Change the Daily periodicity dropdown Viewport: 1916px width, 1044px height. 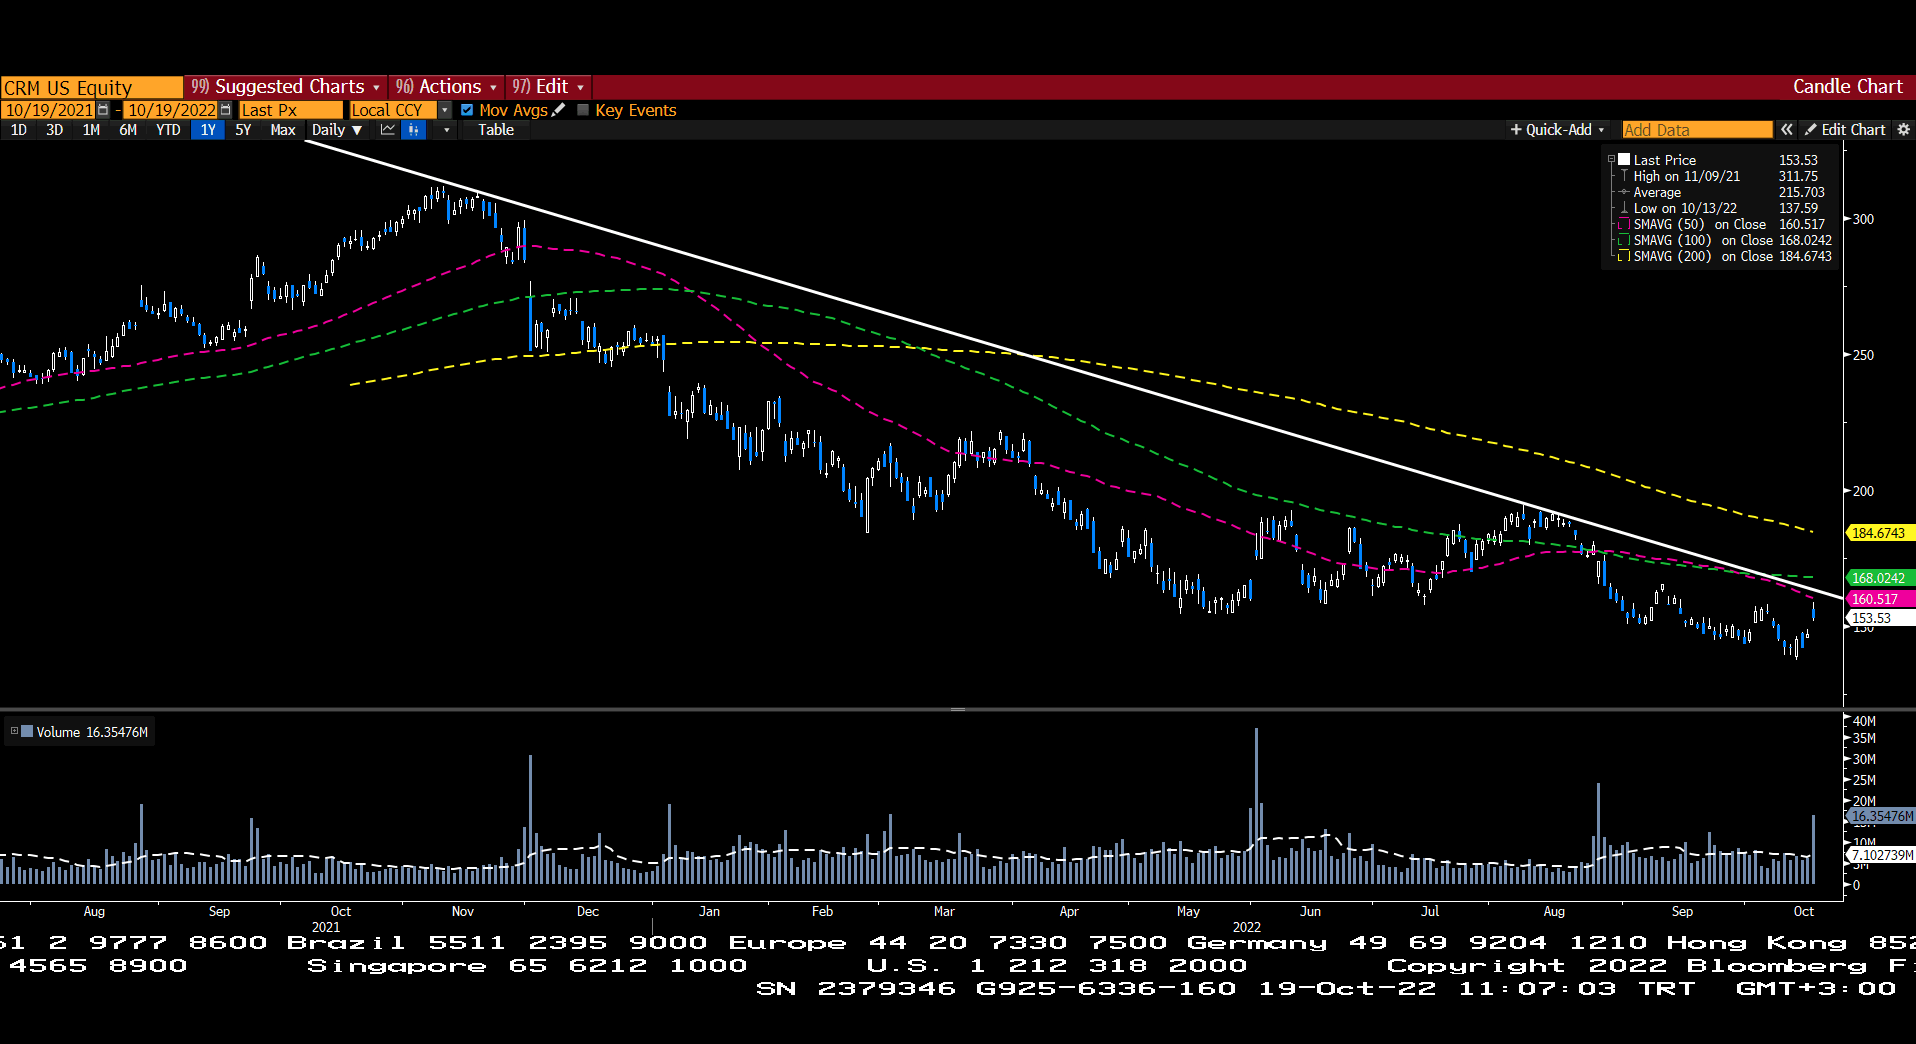(x=336, y=130)
